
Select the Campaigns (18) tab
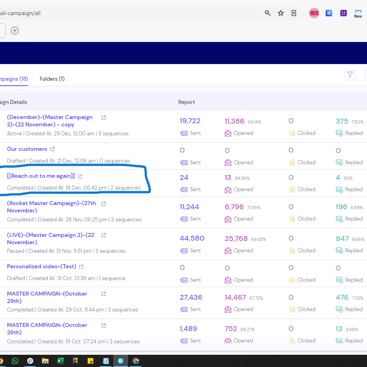coord(14,79)
